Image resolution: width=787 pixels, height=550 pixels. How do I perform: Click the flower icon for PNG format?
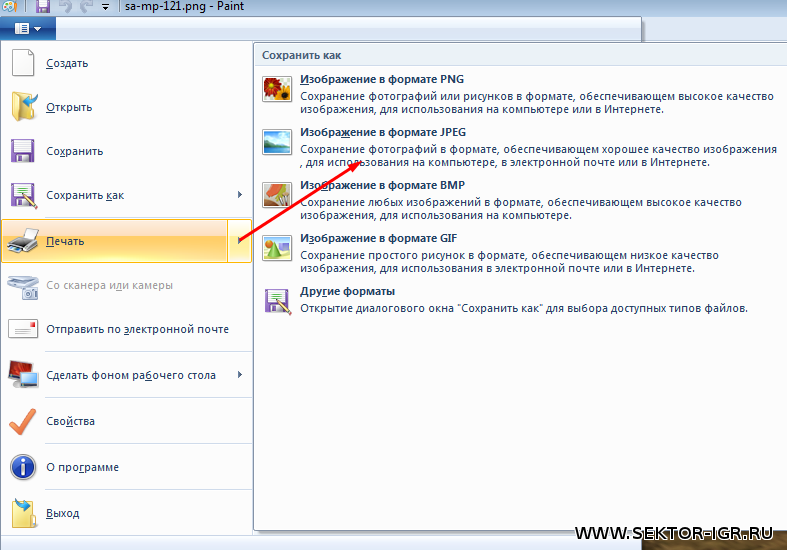click(277, 89)
